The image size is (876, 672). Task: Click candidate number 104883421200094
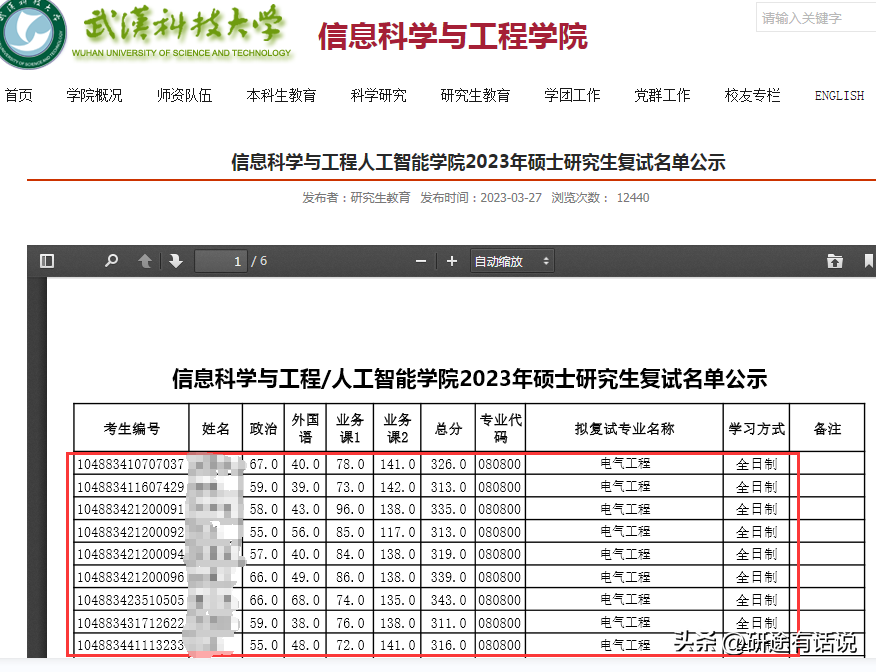coord(130,555)
